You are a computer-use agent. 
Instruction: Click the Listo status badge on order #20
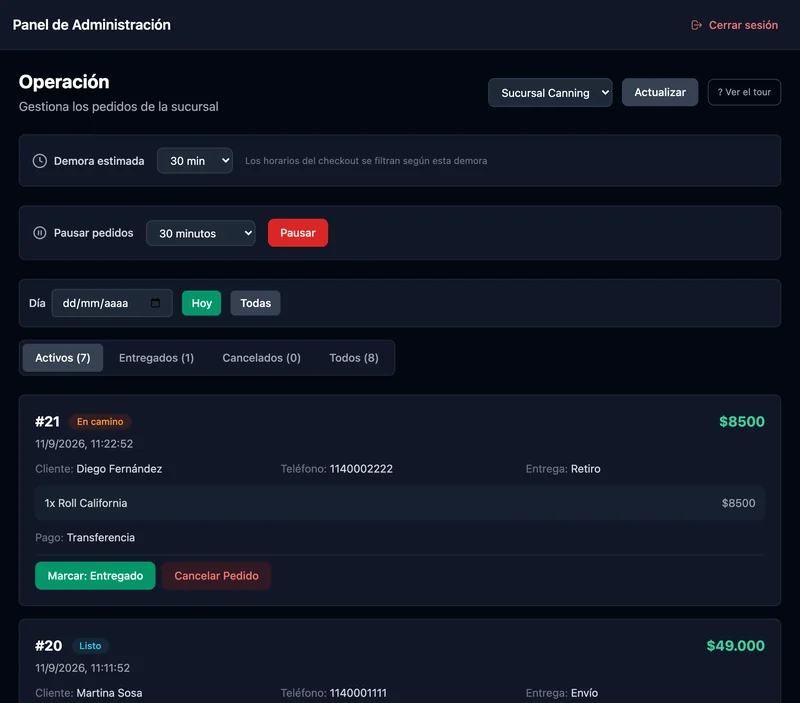(90, 645)
